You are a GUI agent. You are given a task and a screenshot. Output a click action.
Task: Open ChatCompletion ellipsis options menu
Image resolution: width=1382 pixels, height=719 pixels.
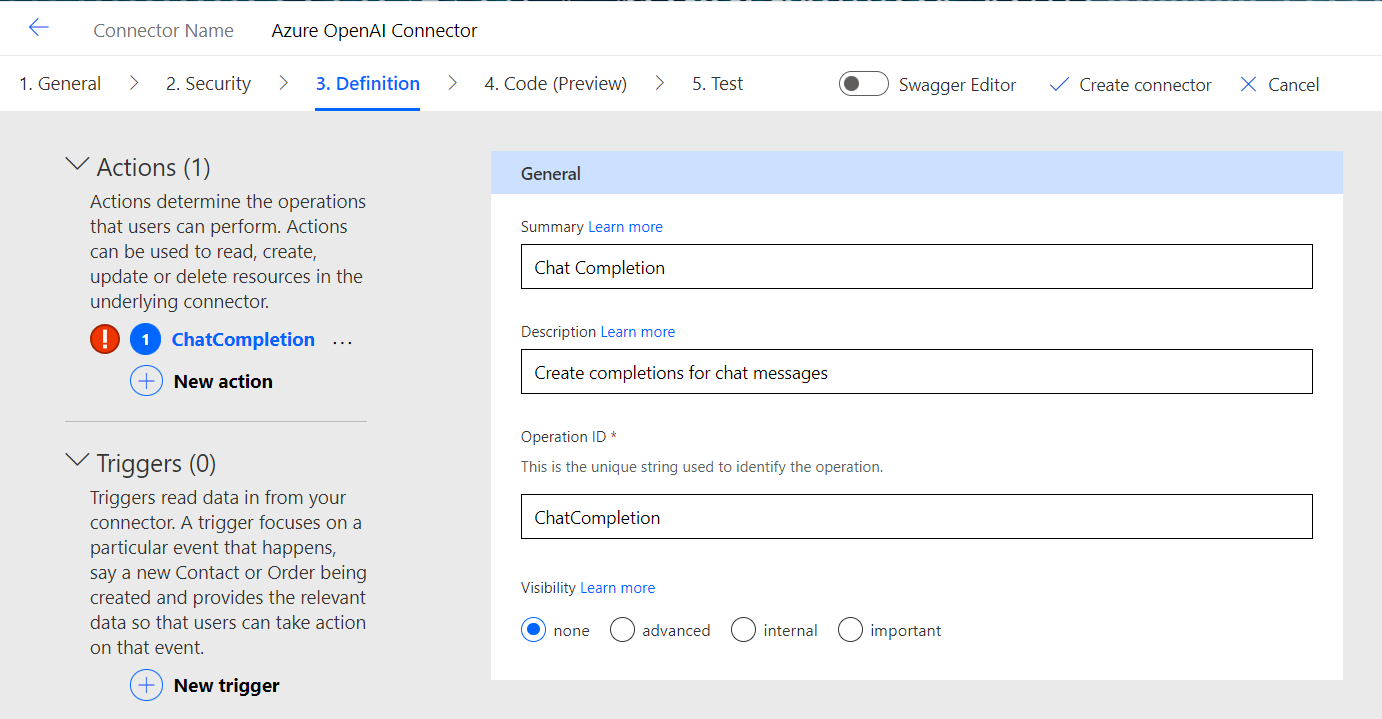[342, 341]
